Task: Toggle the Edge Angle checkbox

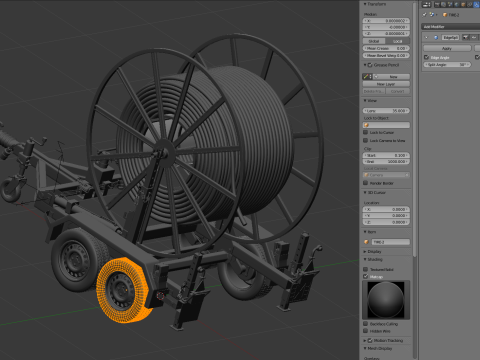Action: 426,57
